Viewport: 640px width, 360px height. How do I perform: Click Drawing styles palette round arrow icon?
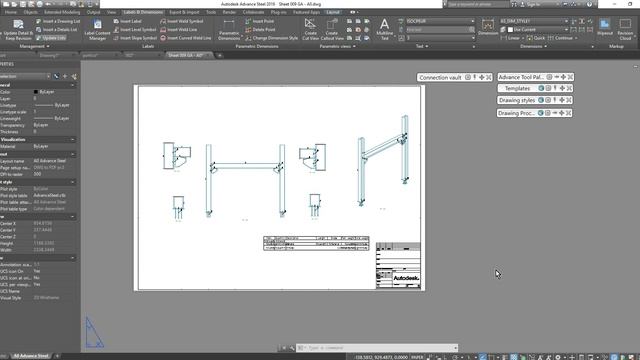(x=541, y=100)
